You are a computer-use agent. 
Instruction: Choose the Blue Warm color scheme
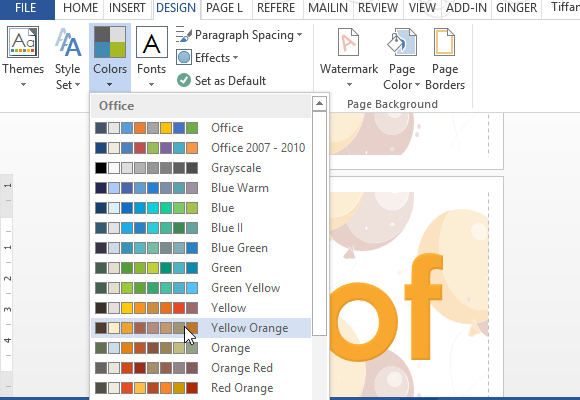click(201, 188)
